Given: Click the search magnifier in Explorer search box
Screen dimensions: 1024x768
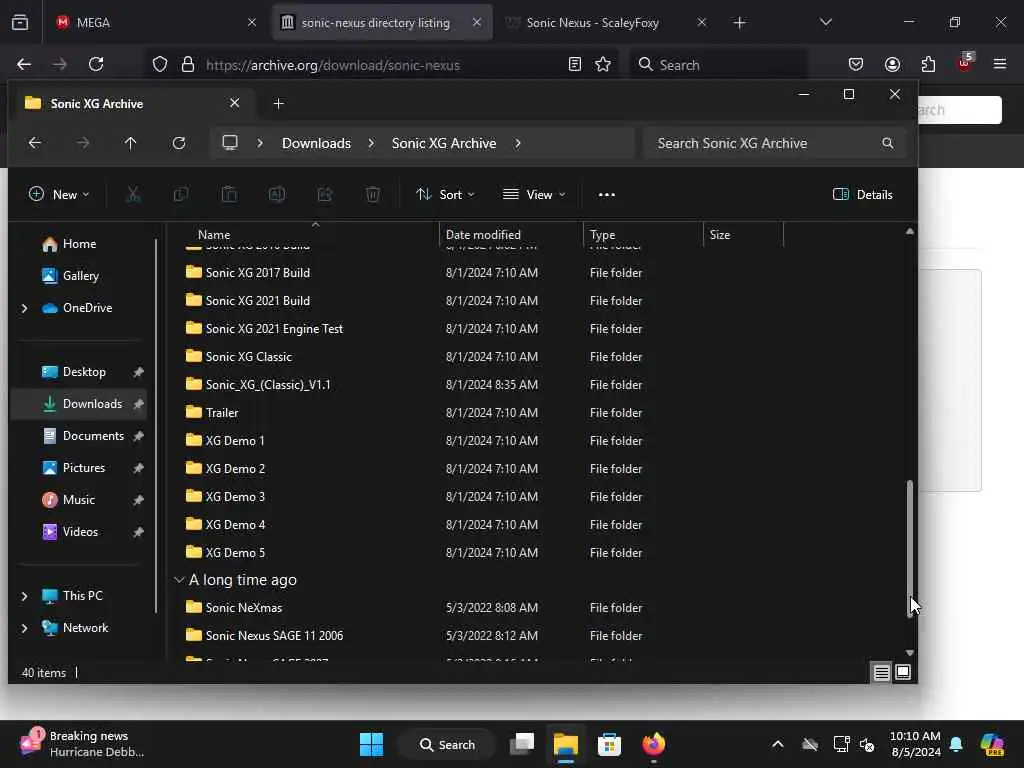Looking at the screenshot, I should tap(888, 143).
